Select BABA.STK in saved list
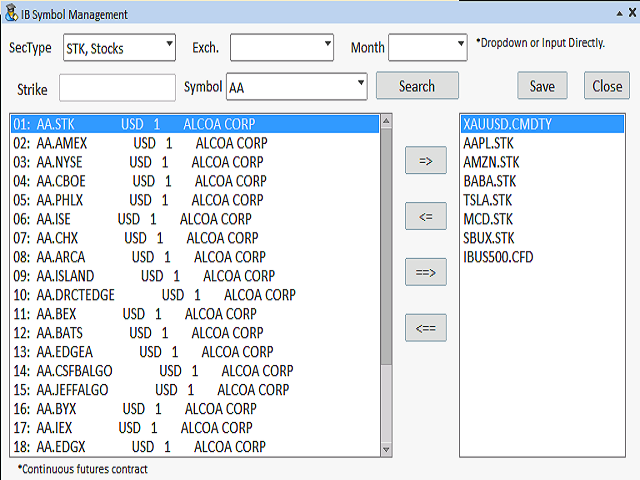This screenshot has width=640, height=480. (542, 181)
